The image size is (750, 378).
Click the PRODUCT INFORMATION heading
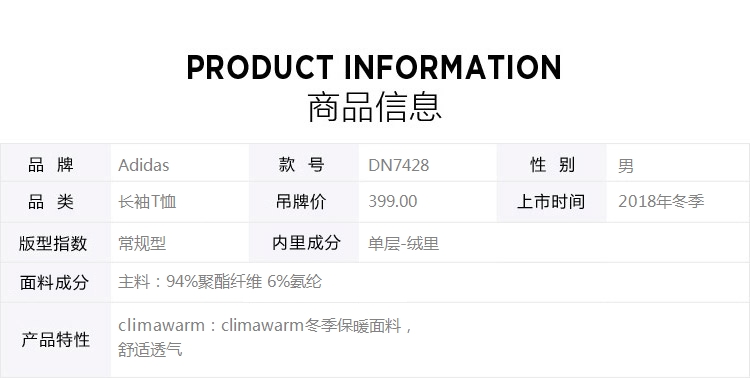374,67
